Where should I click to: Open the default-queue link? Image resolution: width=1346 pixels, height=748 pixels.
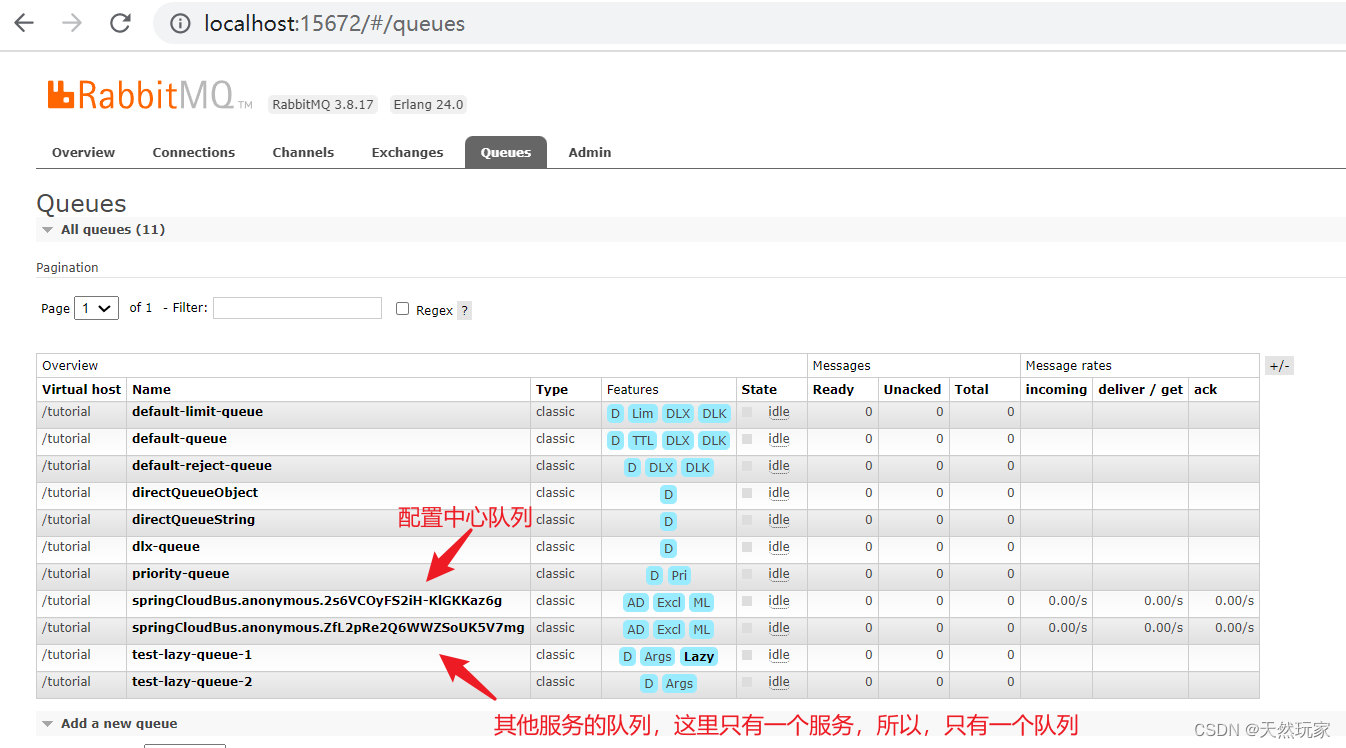click(x=179, y=438)
